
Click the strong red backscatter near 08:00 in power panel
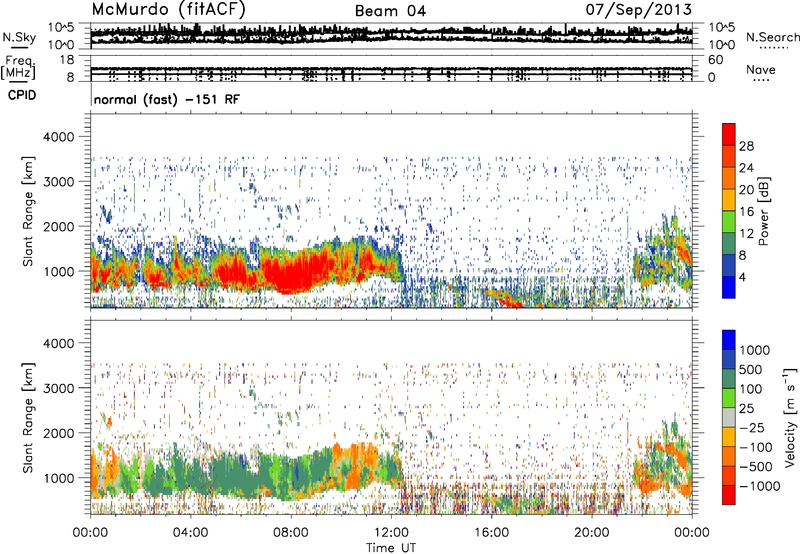[x=293, y=273]
